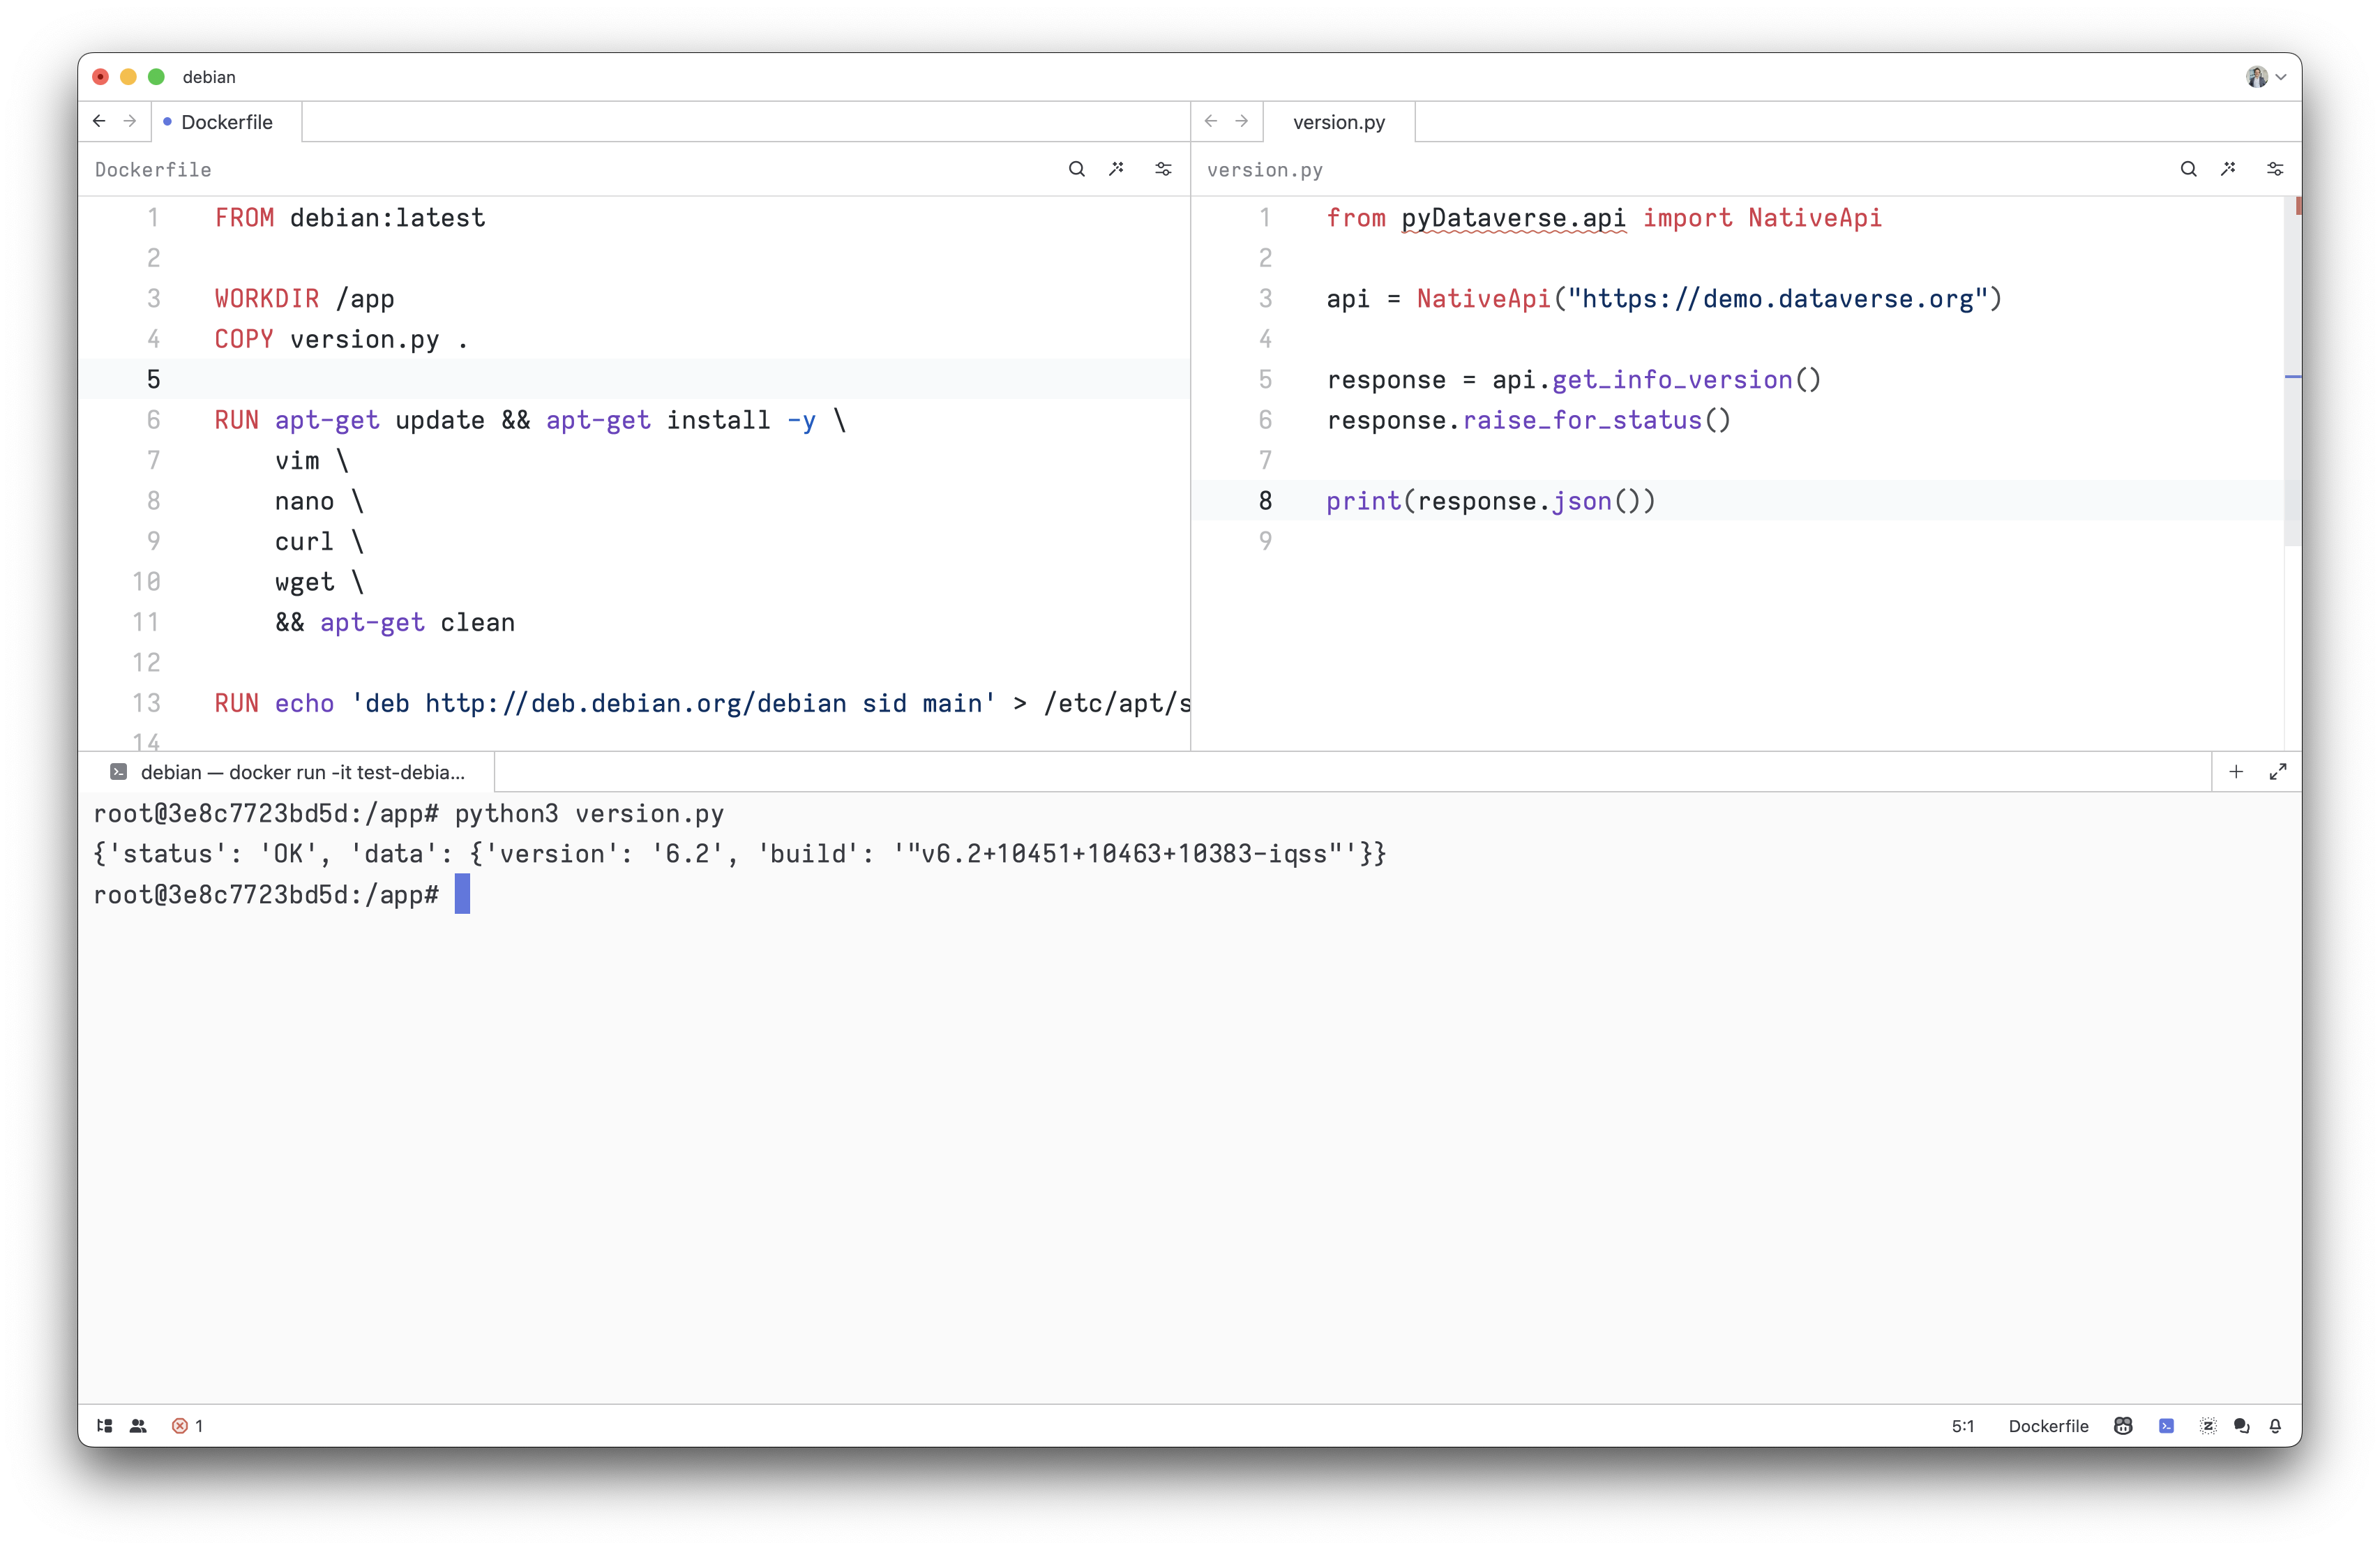Toggle the project panel icon

(104, 1426)
